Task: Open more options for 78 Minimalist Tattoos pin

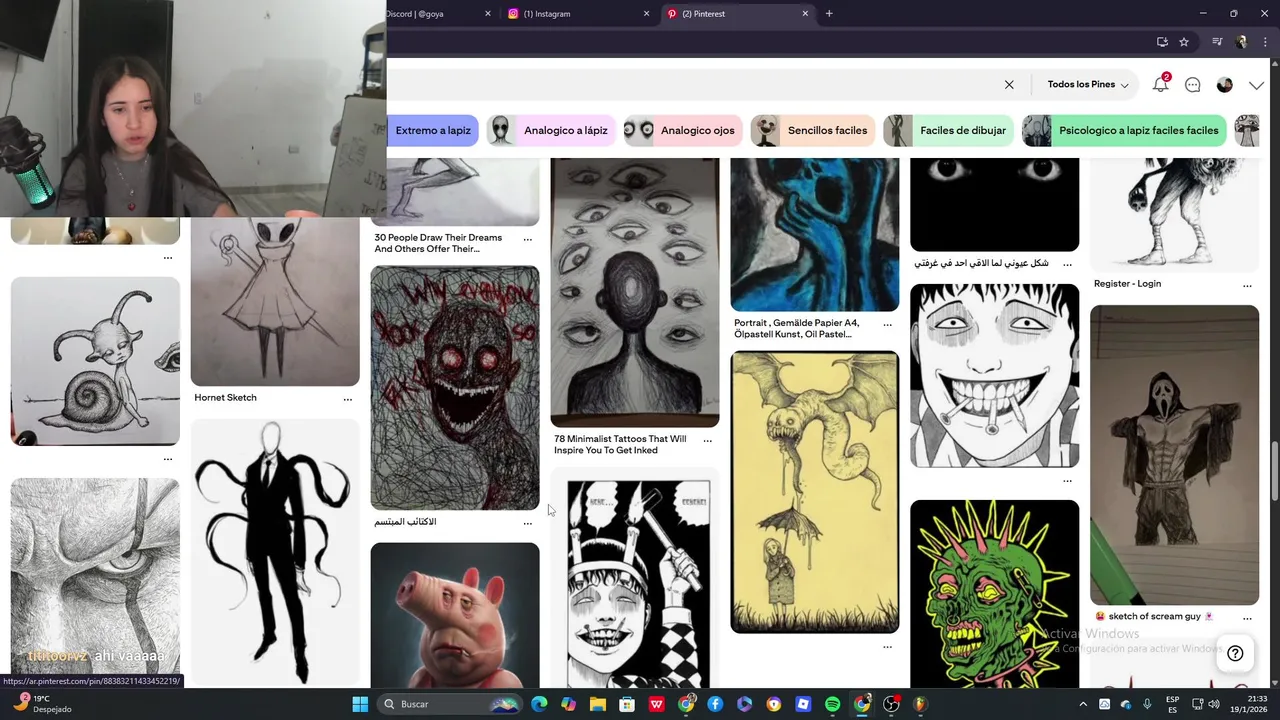Action: coord(708,441)
